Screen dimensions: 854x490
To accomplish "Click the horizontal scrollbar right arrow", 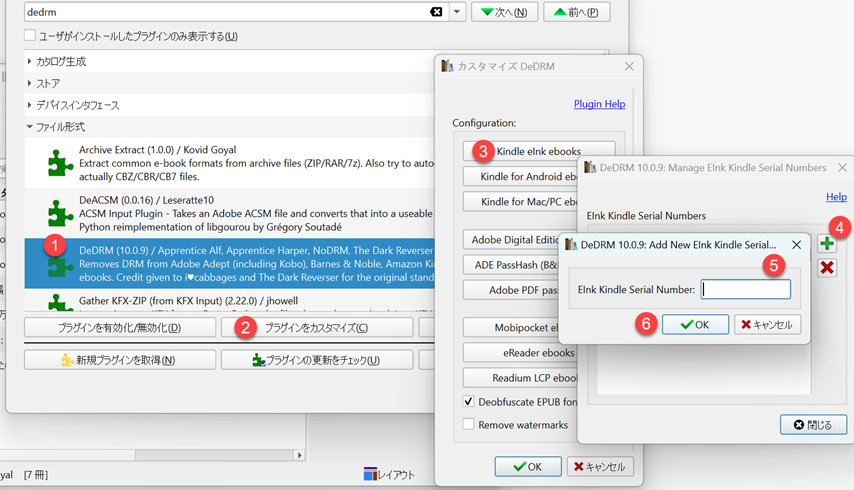I will [299, 455].
